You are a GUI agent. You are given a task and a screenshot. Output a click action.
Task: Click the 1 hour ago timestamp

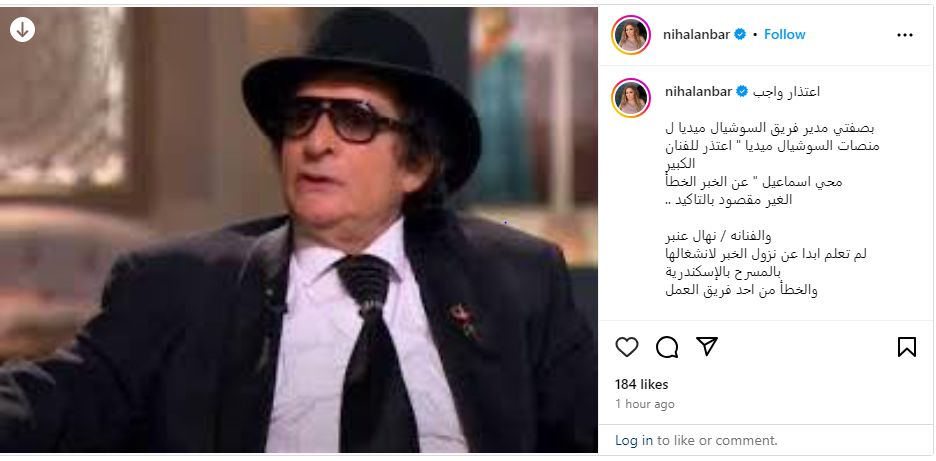645,404
